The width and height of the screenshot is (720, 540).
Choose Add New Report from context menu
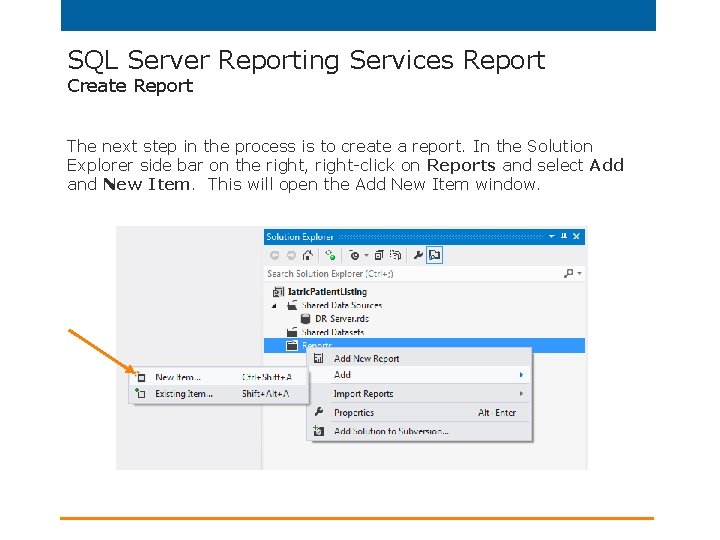click(x=420, y=359)
